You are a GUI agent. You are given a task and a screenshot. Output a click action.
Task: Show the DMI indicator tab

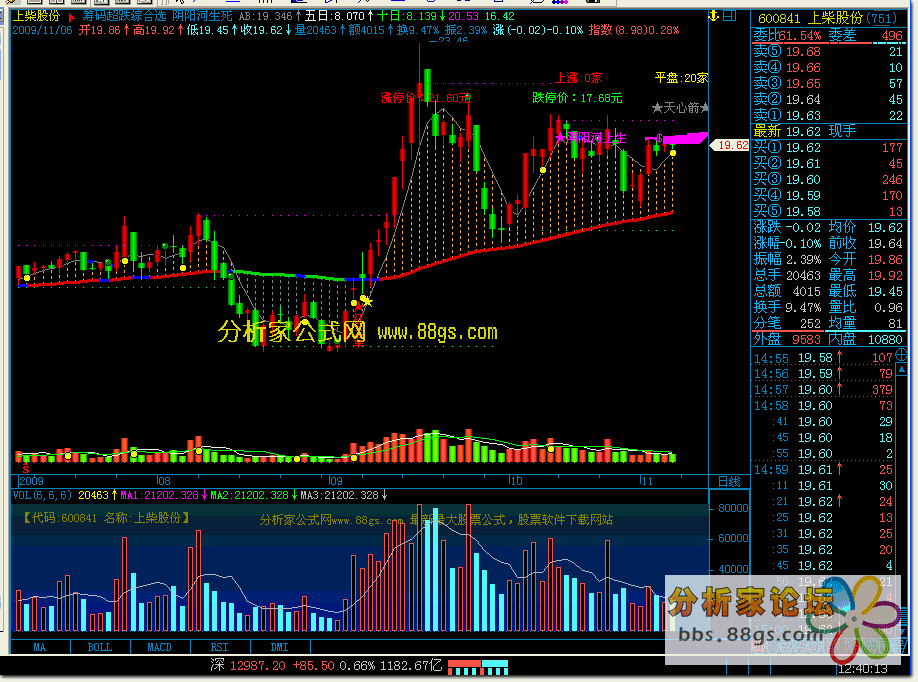(279, 647)
